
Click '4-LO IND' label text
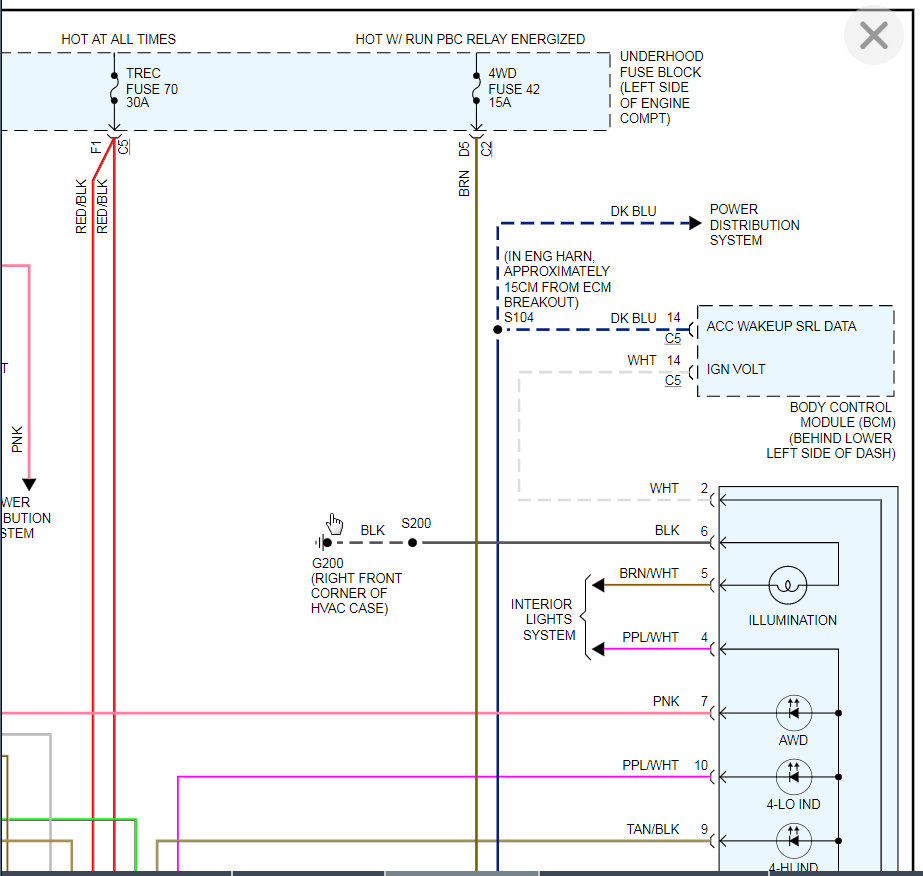793,804
